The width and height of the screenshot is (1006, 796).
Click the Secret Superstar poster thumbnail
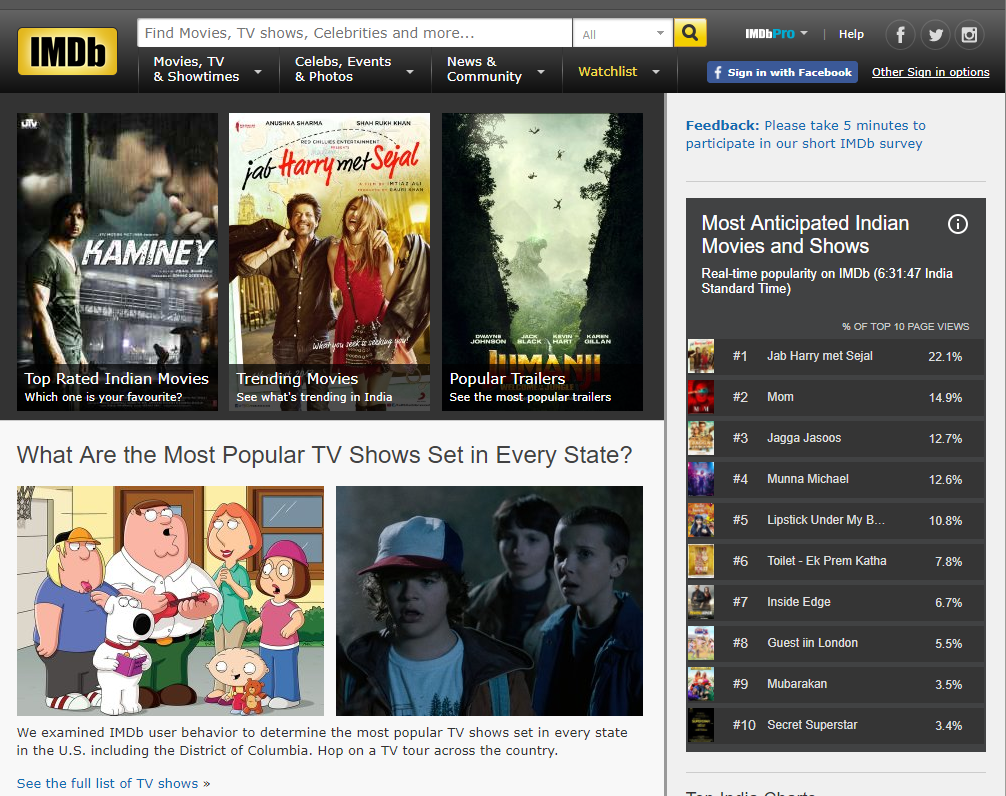point(701,725)
